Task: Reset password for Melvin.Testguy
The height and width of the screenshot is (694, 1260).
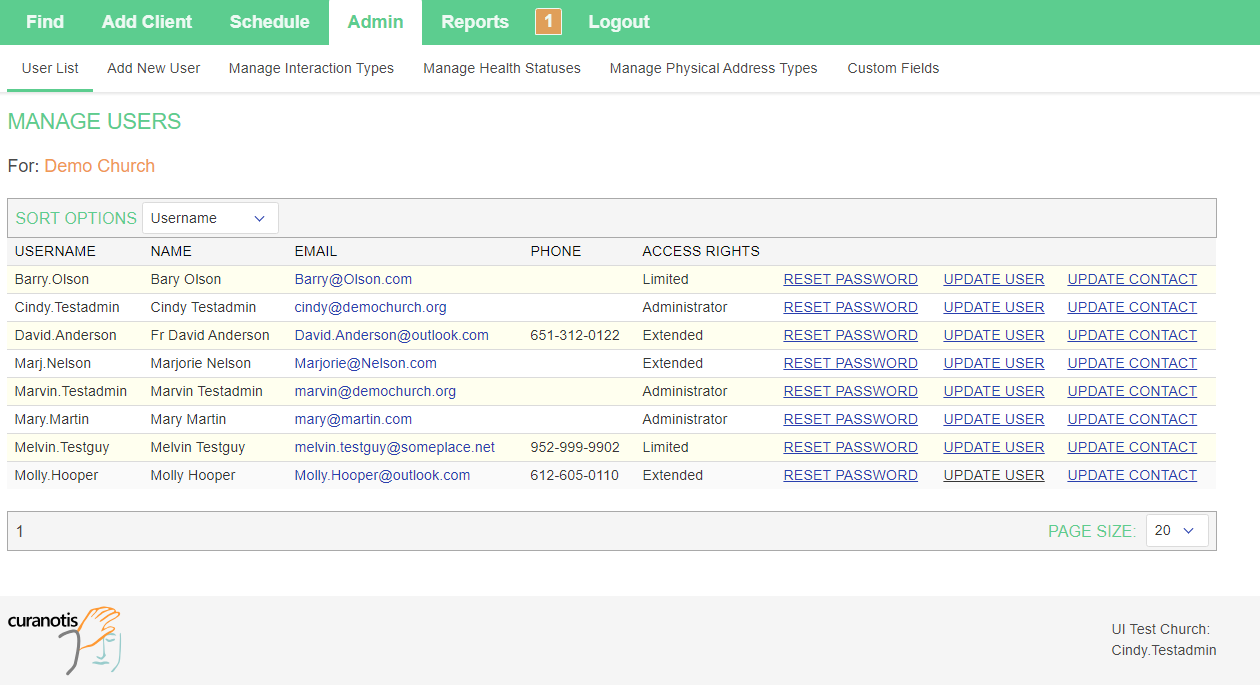Action: [x=850, y=447]
